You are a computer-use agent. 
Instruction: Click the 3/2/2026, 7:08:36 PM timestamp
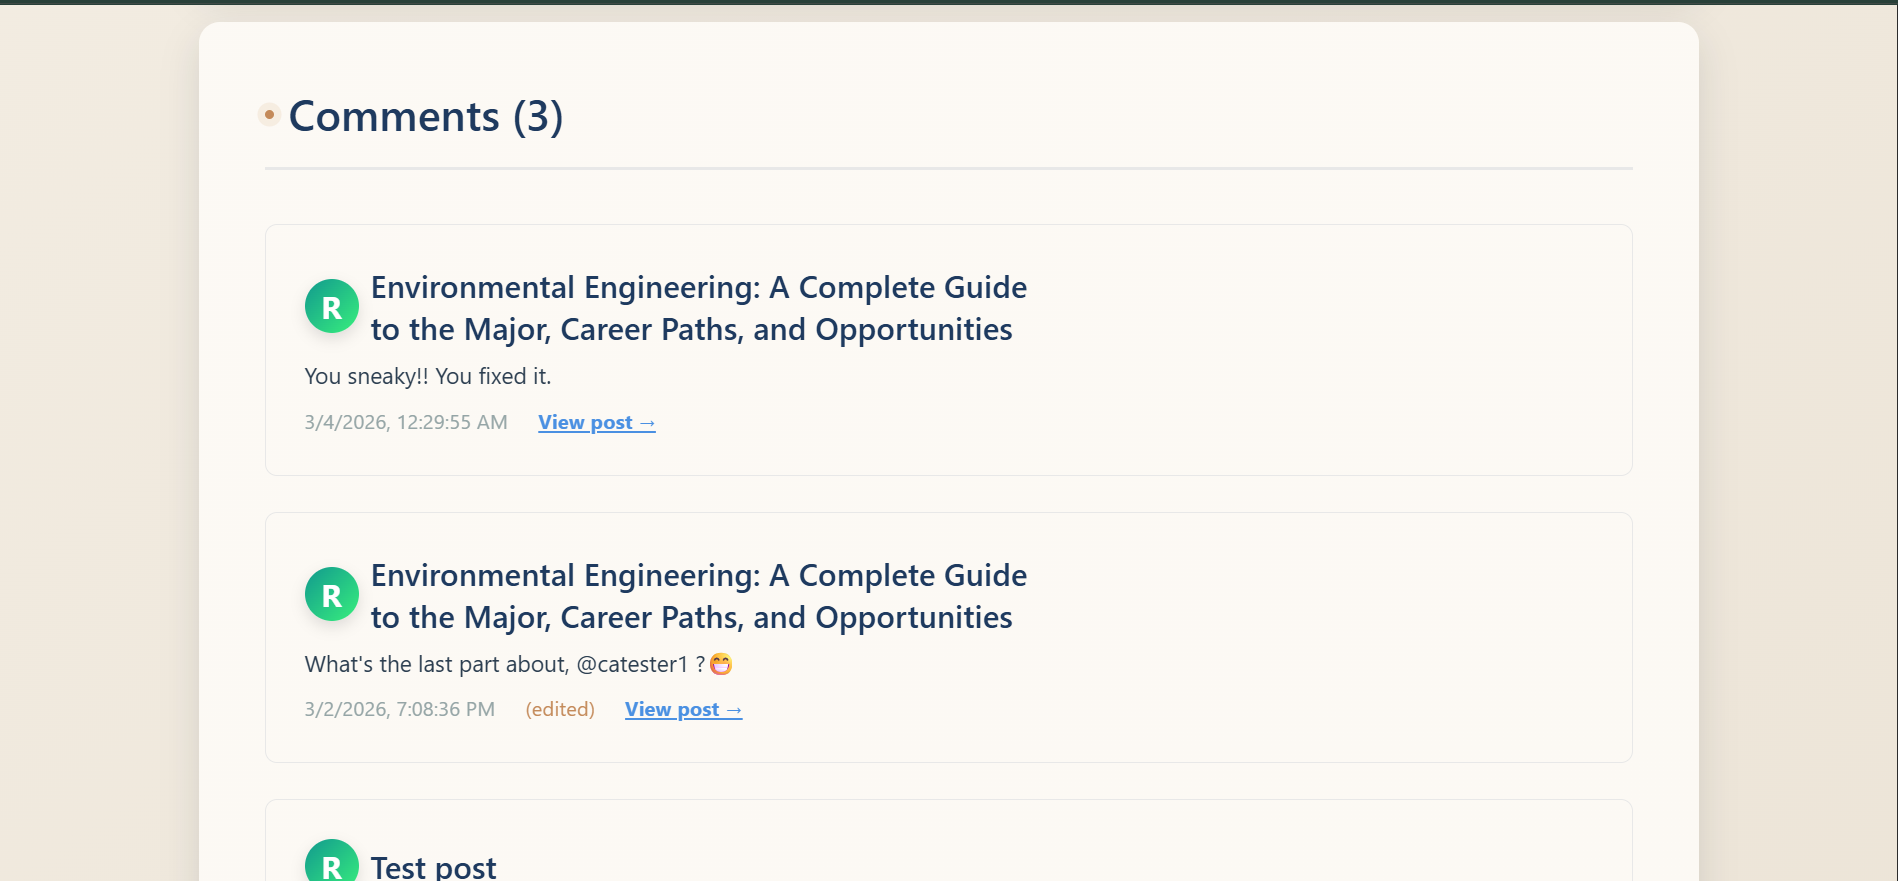tap(399, 709)
